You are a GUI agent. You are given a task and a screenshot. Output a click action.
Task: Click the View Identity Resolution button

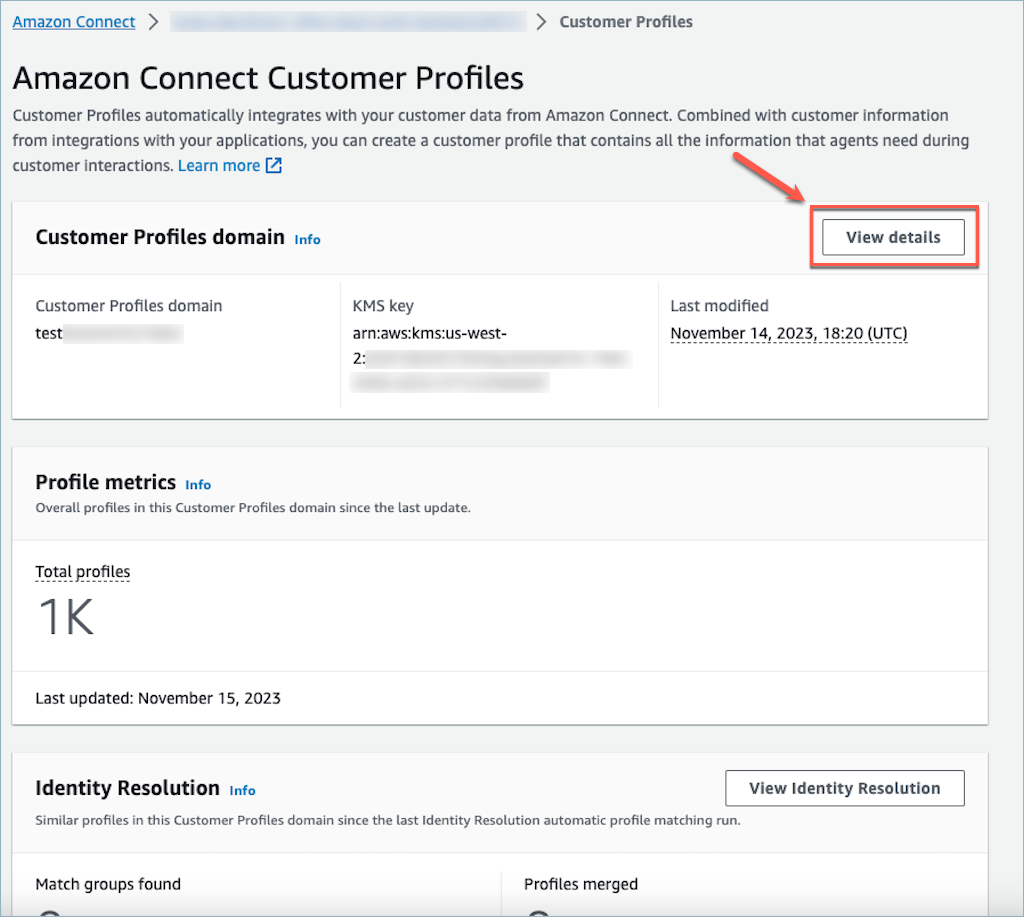pos(844,788)
